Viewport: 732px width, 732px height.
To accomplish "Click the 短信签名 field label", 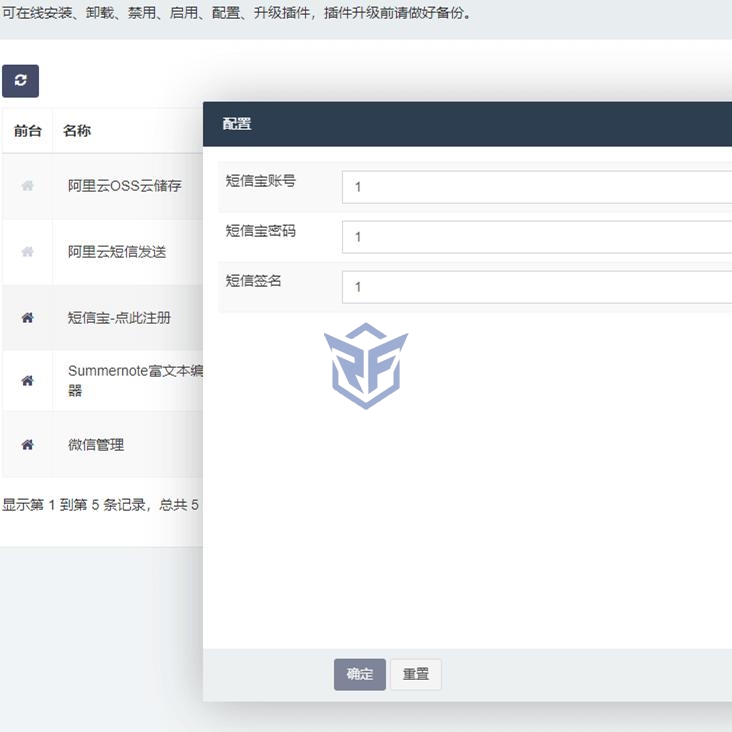I will (x=253, y=281).
